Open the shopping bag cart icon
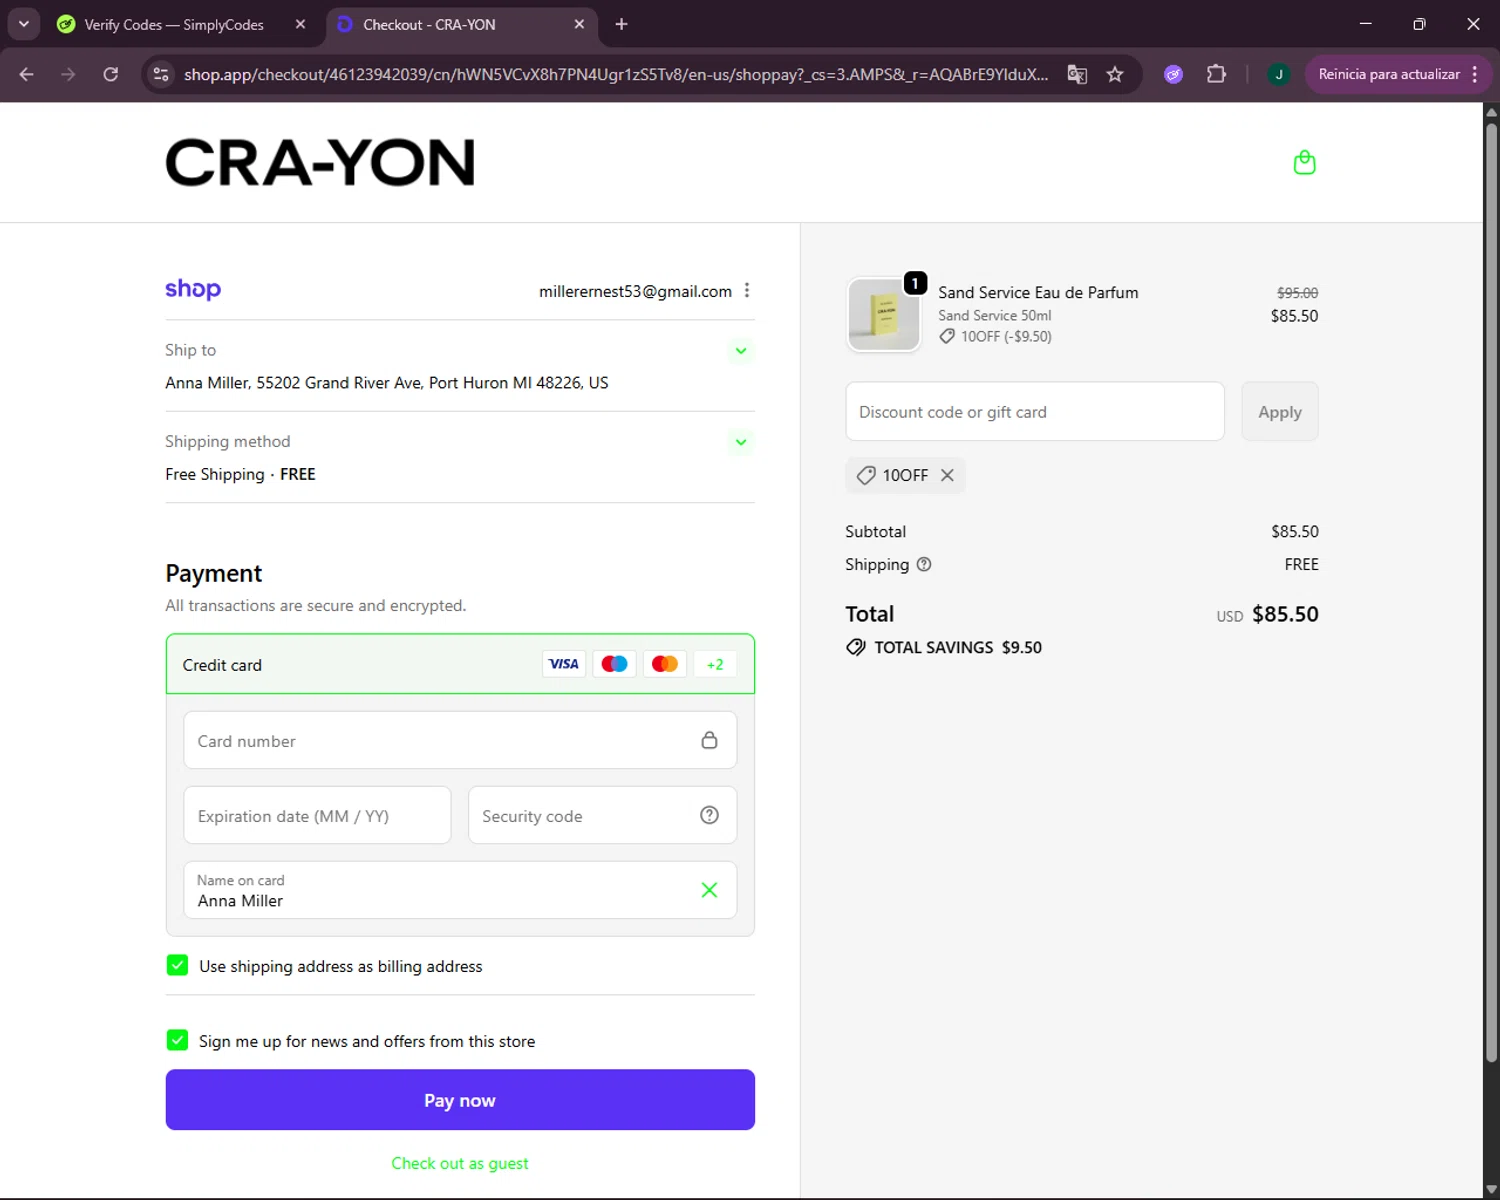The image size is (1500, 1200). [x=1304, y=162]
